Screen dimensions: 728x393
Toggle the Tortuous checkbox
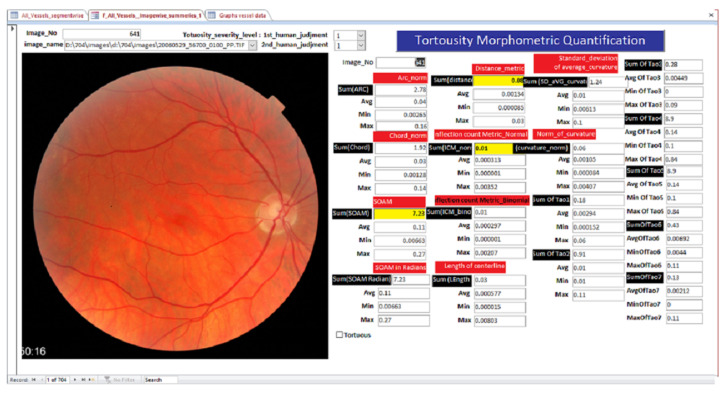339,334
